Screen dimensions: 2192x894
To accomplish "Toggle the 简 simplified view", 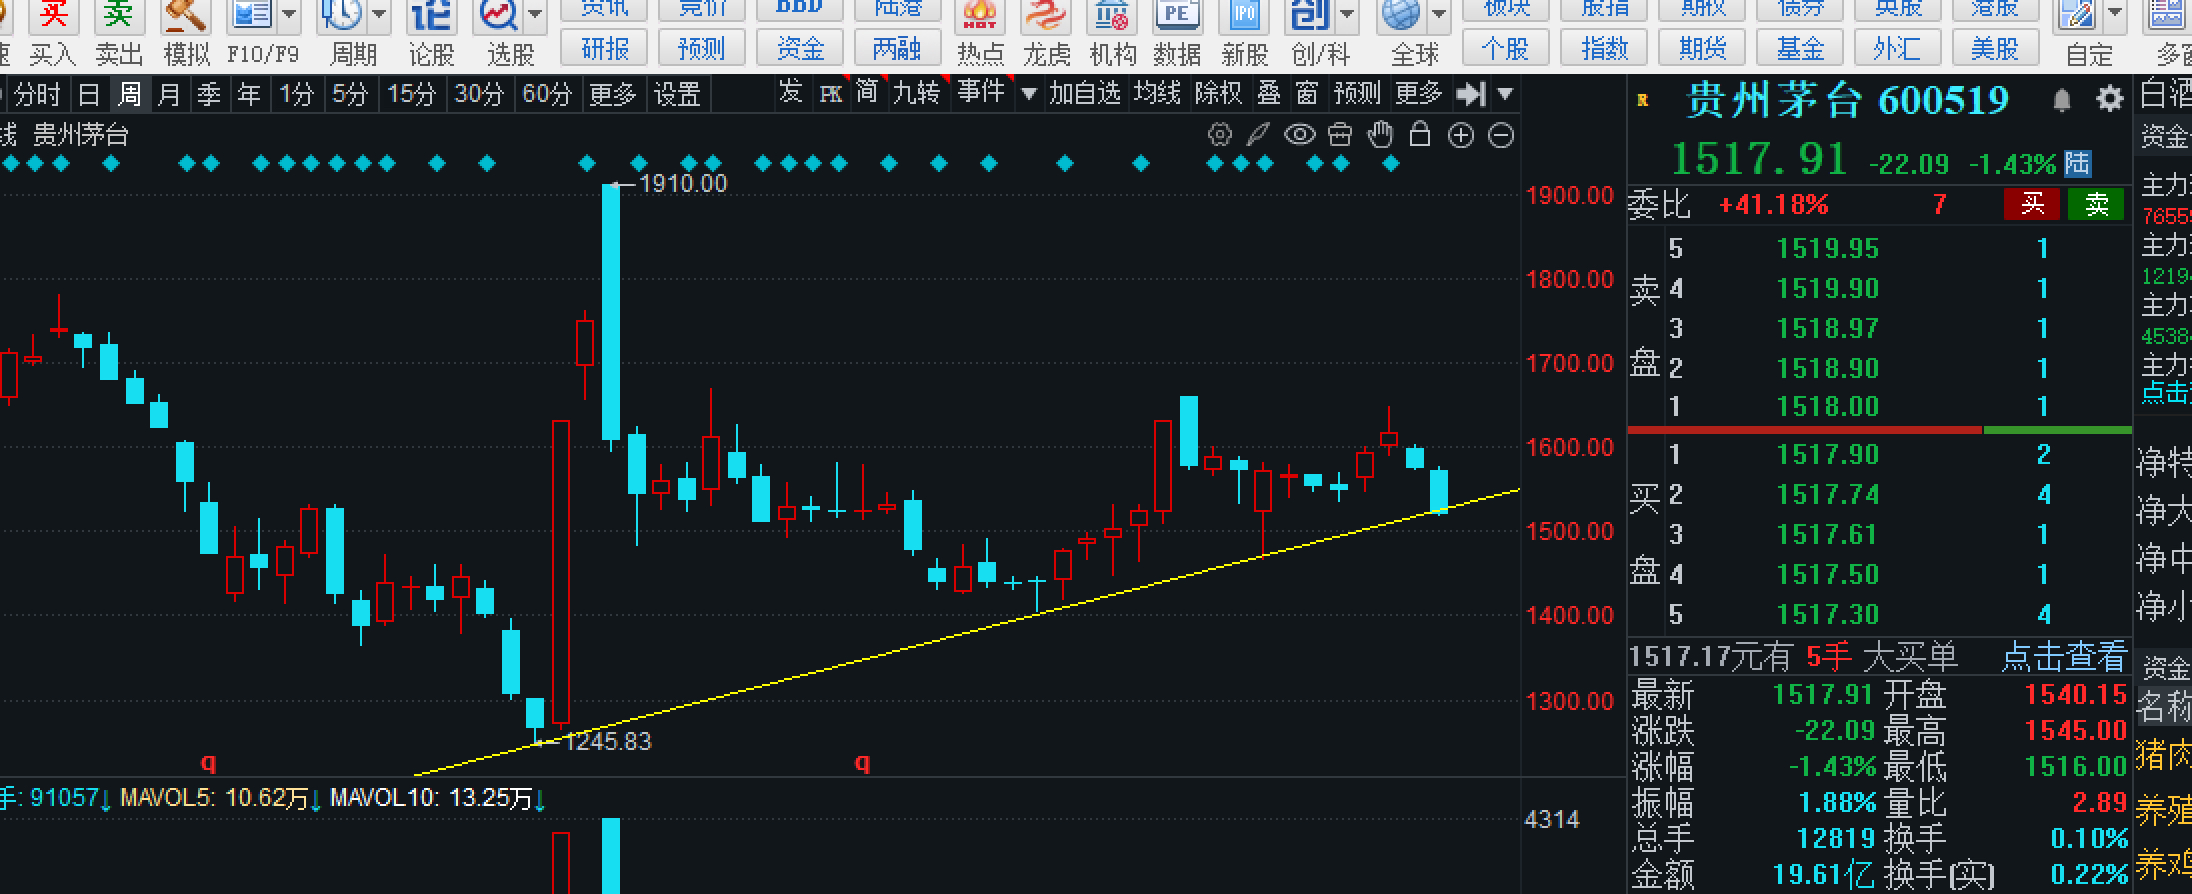I will tap(867, 93).
